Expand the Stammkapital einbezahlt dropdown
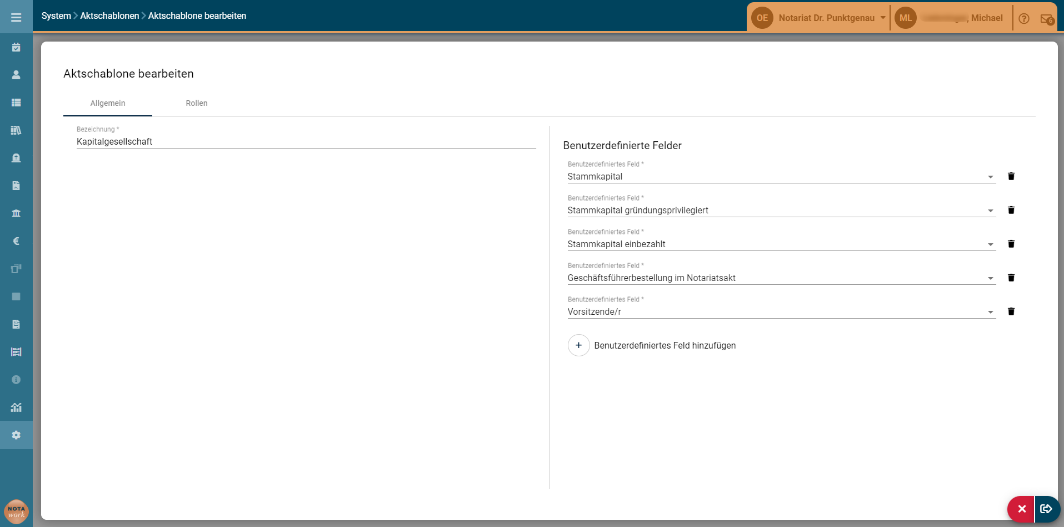This screenshot has height=527, width=1064. pyautogui.click(x=991, y=245)
